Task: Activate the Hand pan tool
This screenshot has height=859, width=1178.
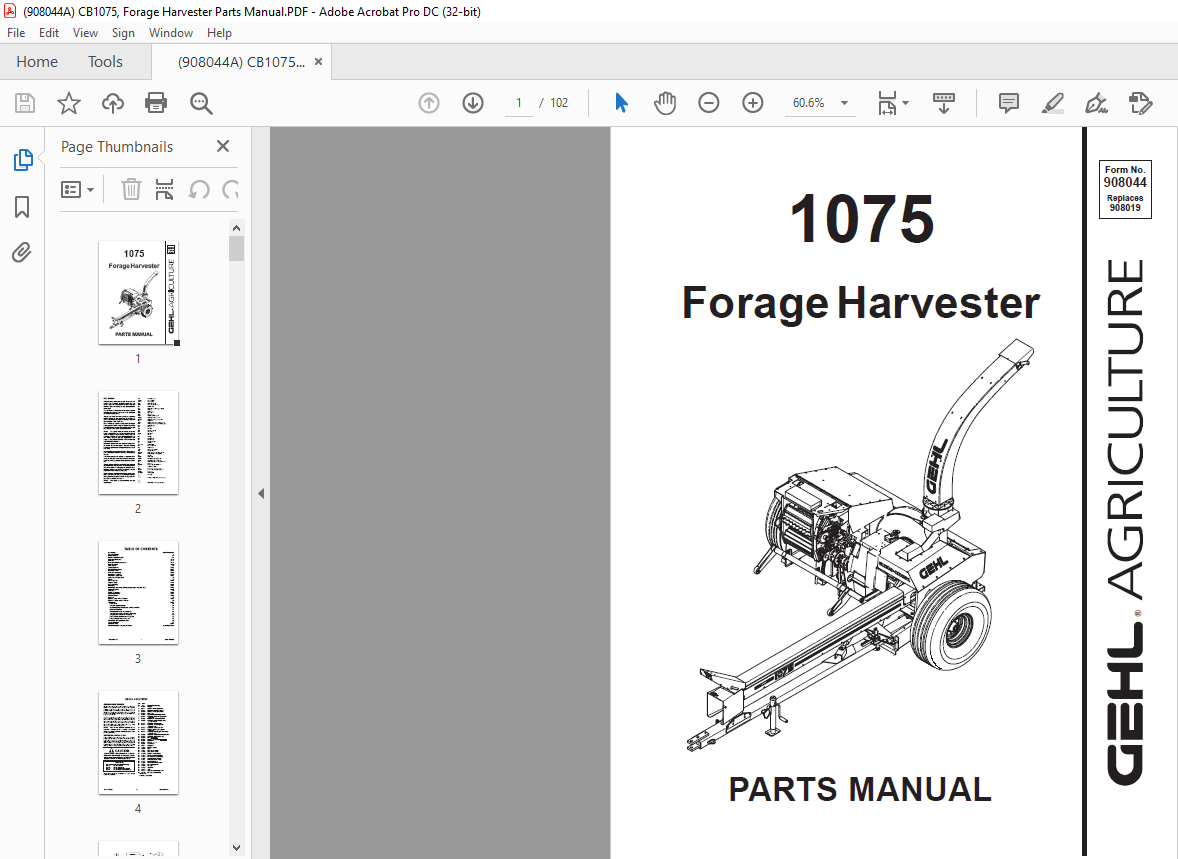Action: click(664, 103)
